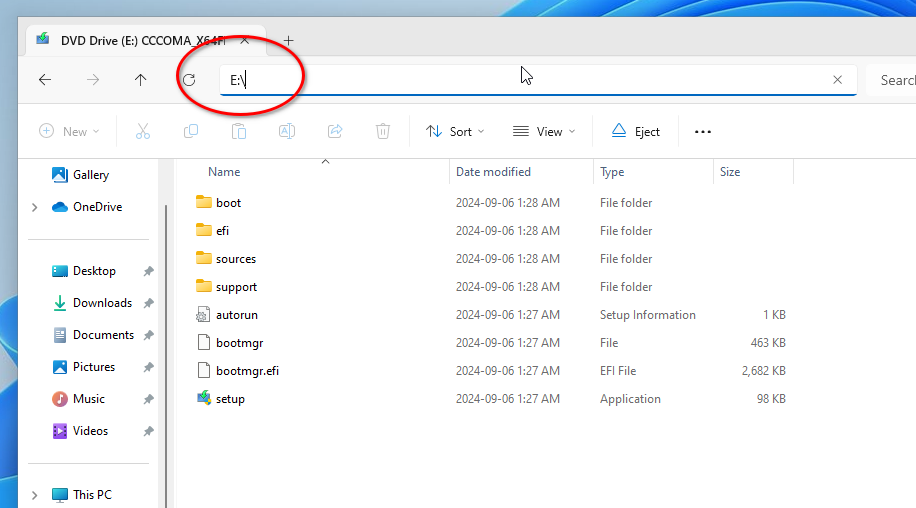Open Videos in quick access

(x=90, y=431)
